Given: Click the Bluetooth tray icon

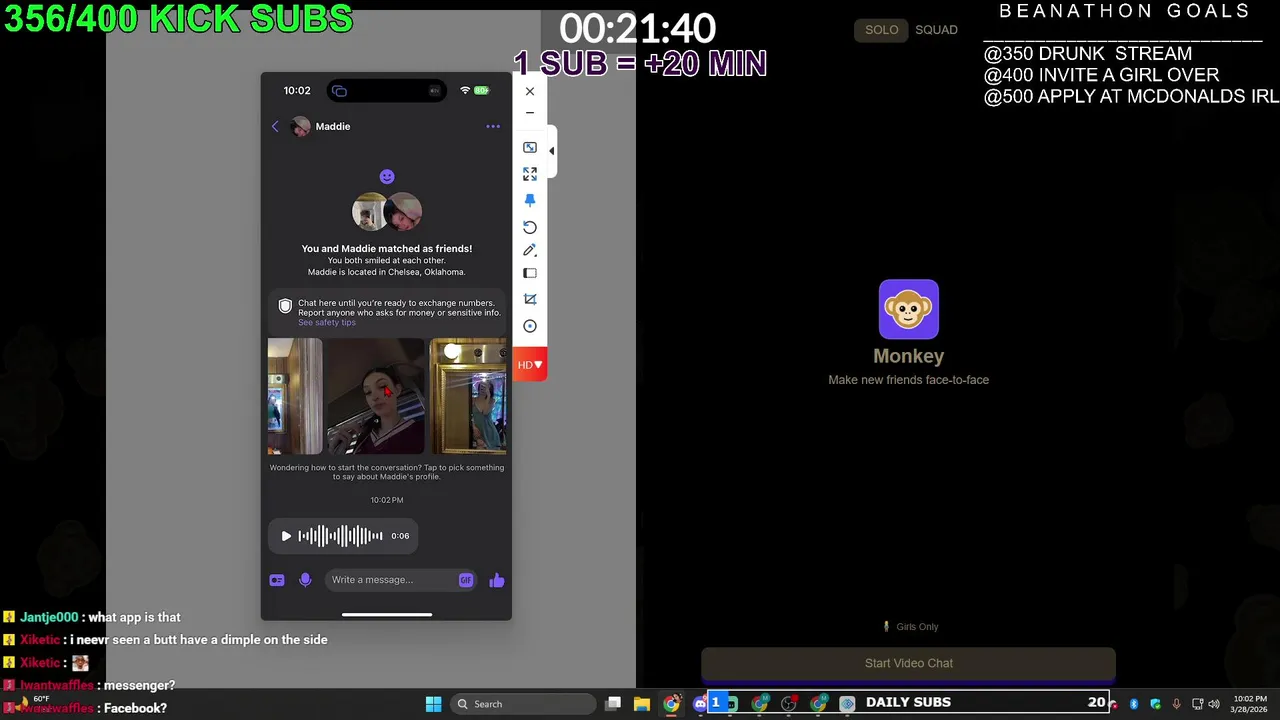Looking at the screenshot, I should pyautogui.click(x=1134, y=704).
